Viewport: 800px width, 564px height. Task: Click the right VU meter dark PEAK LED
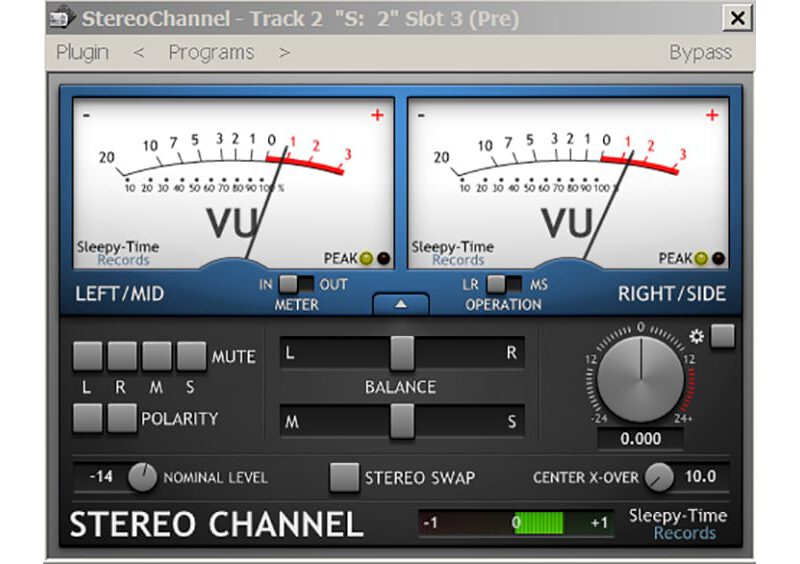click(x=718, y=258)
